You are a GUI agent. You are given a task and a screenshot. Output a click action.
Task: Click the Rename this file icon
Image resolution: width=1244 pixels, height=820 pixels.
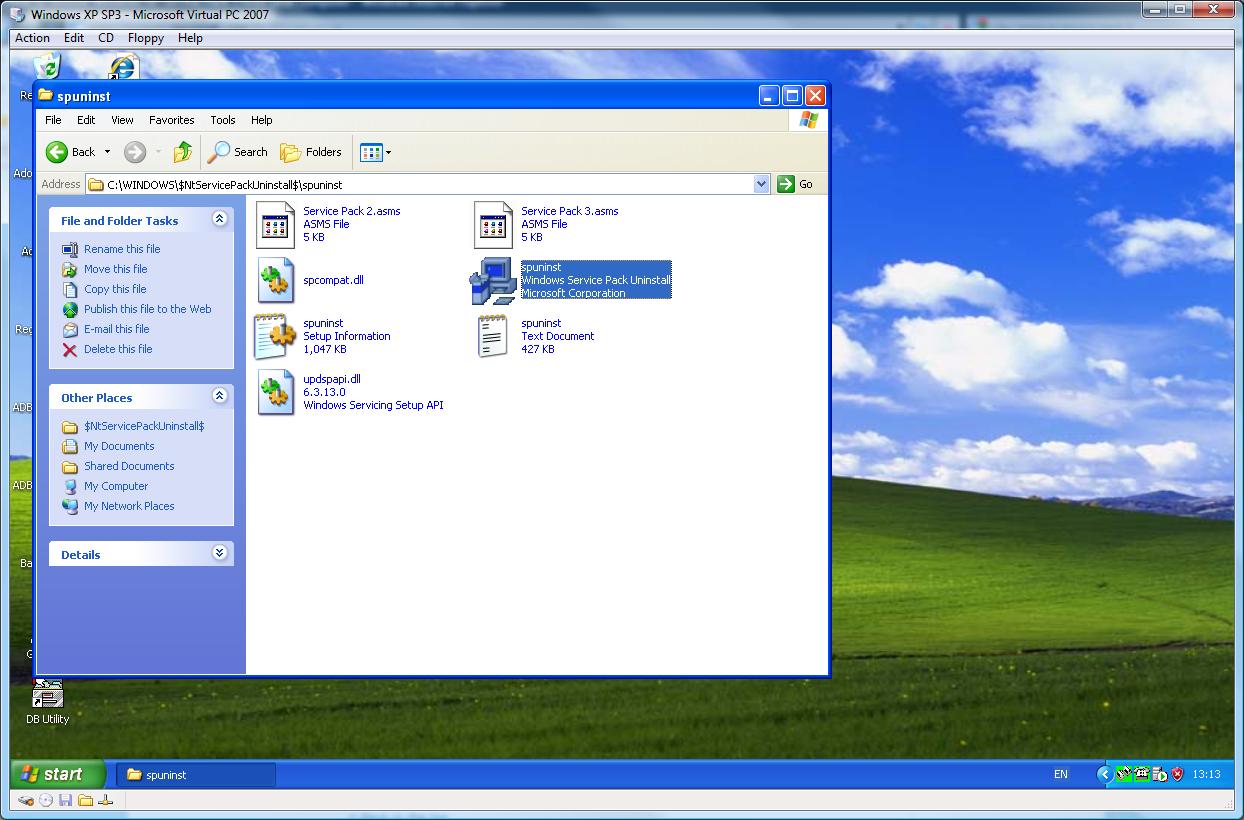(x=70, y=249)
